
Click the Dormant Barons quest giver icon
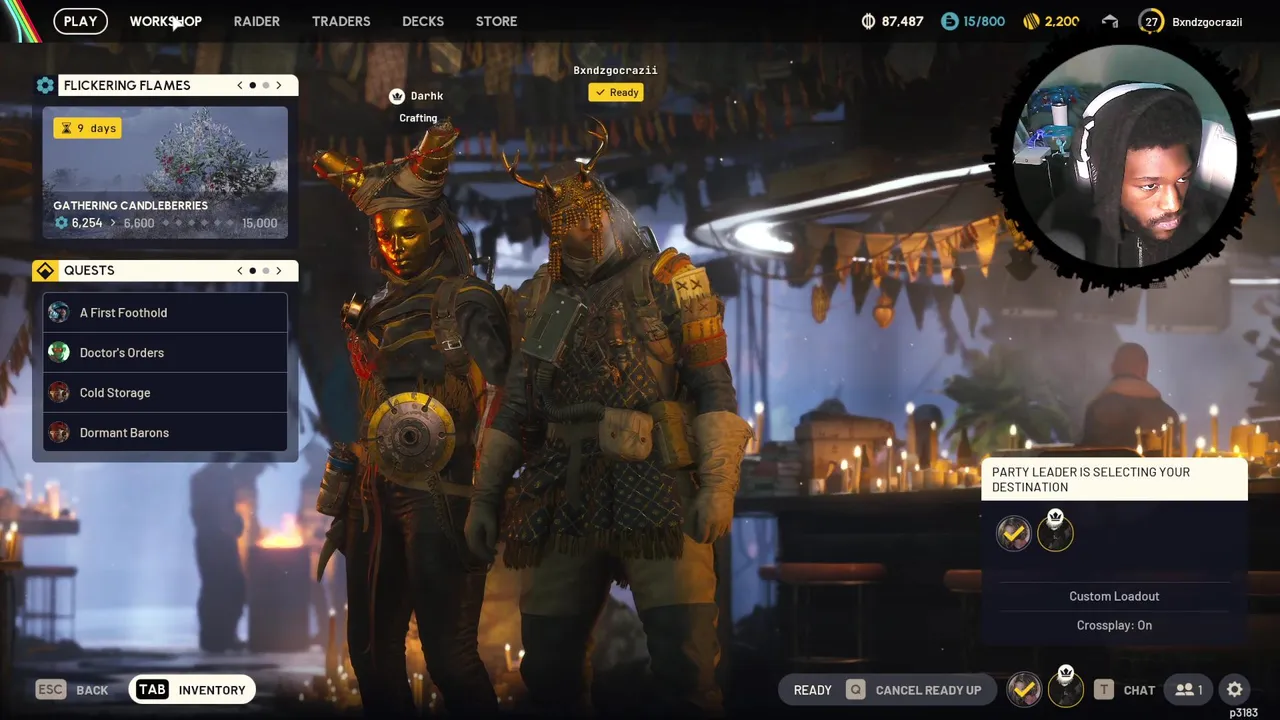[x=59, y=432]
